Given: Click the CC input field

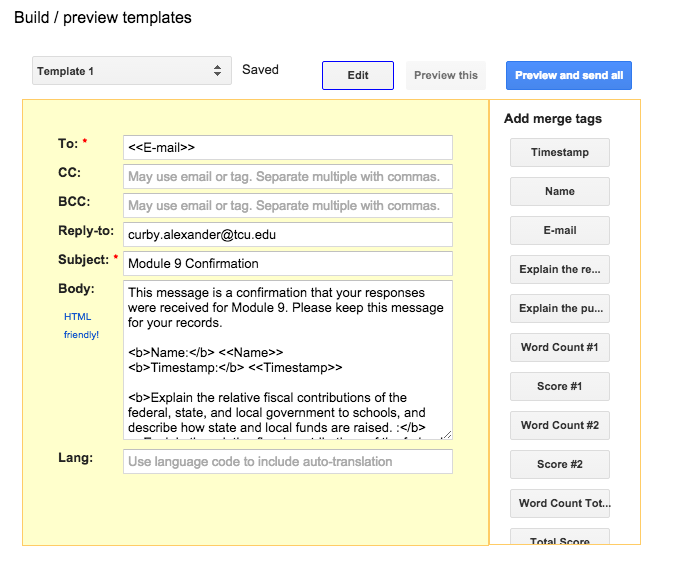Looking at the screenshot, I should 288,176.
